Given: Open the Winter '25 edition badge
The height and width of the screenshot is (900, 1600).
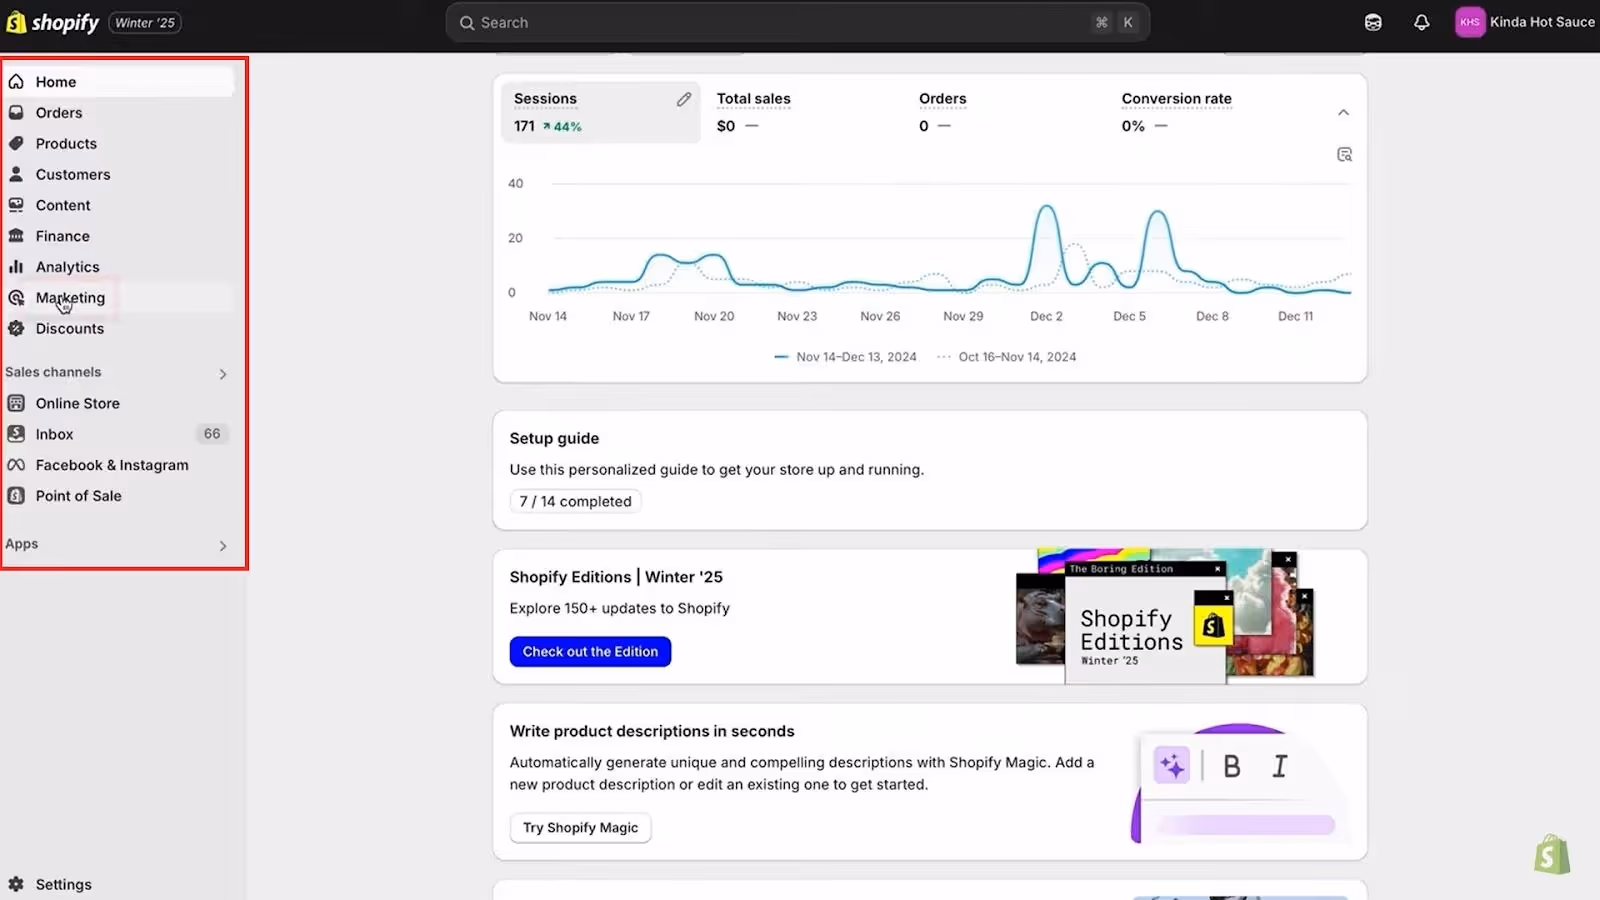Looking at the screenshot, I should [x=145, y=23].
